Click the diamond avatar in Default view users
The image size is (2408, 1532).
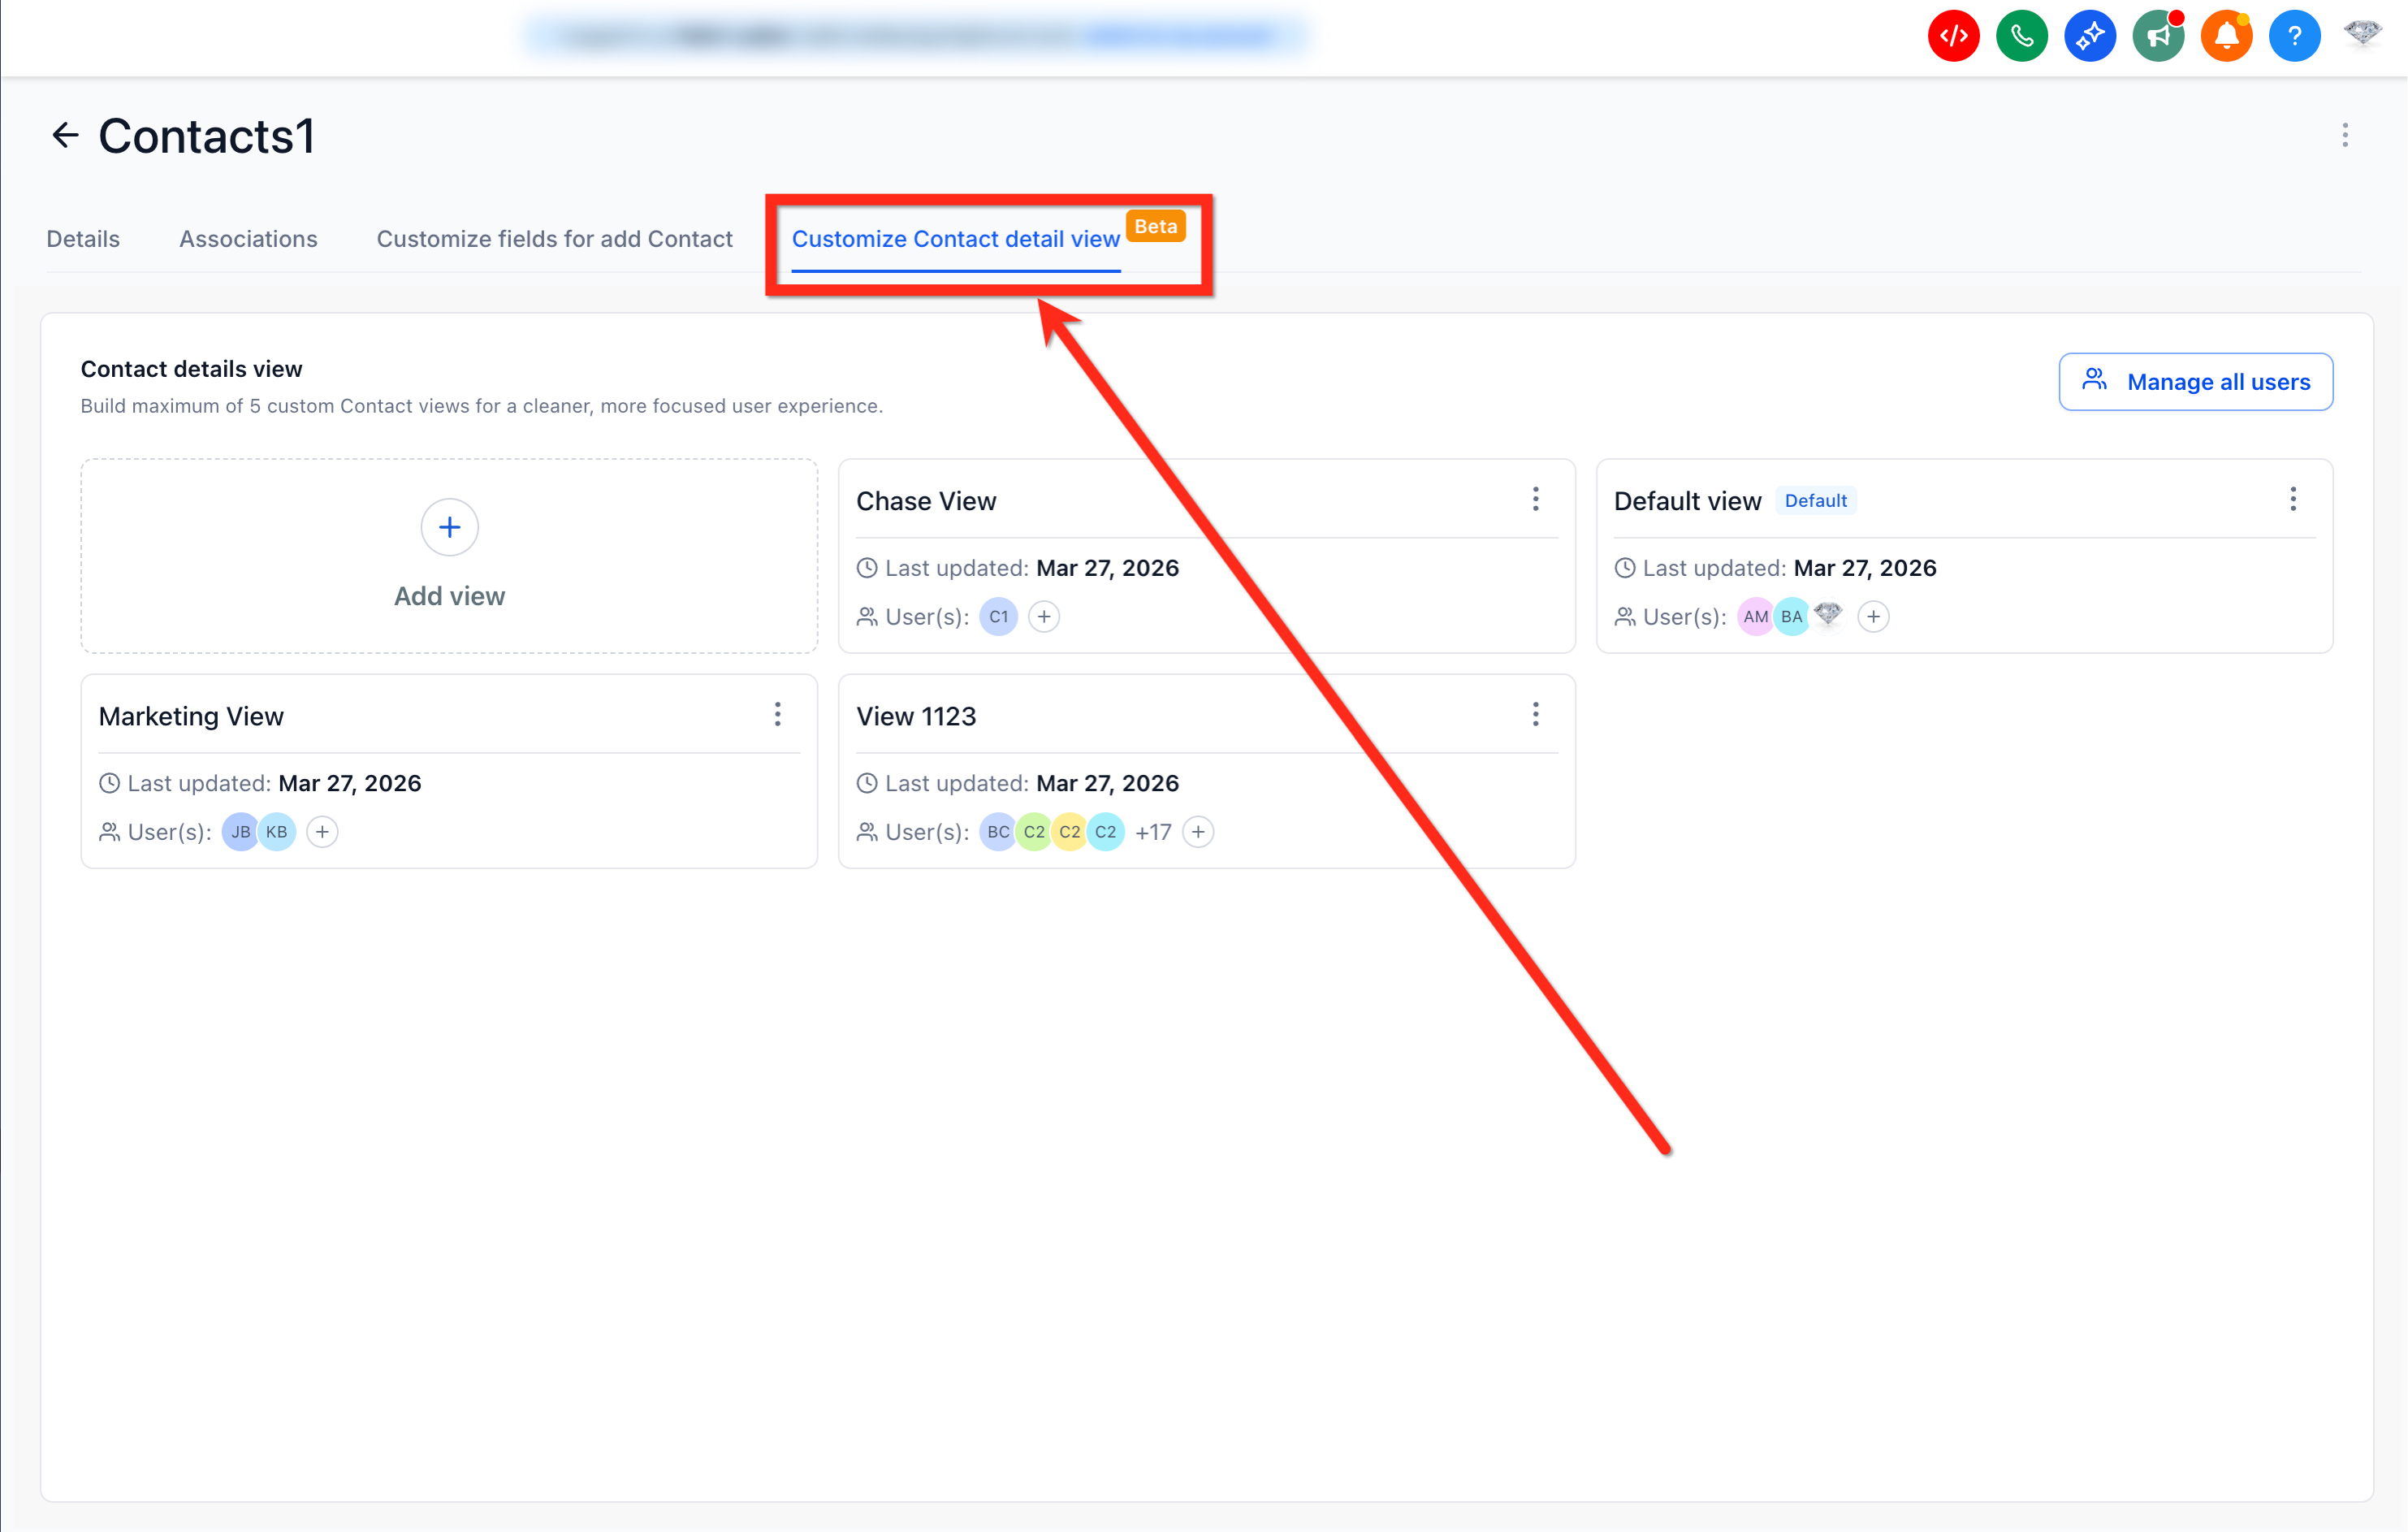click(x=1827, y=613)
